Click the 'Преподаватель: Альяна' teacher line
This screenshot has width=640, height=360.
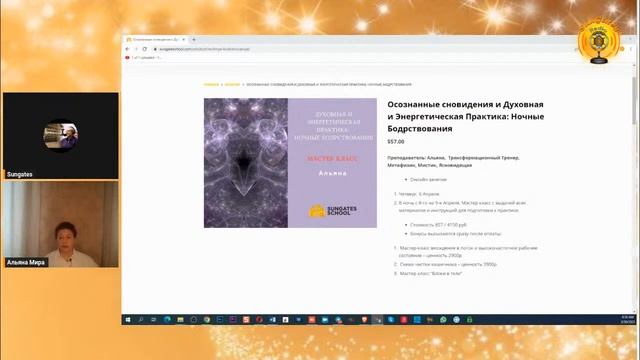point(453,161)
